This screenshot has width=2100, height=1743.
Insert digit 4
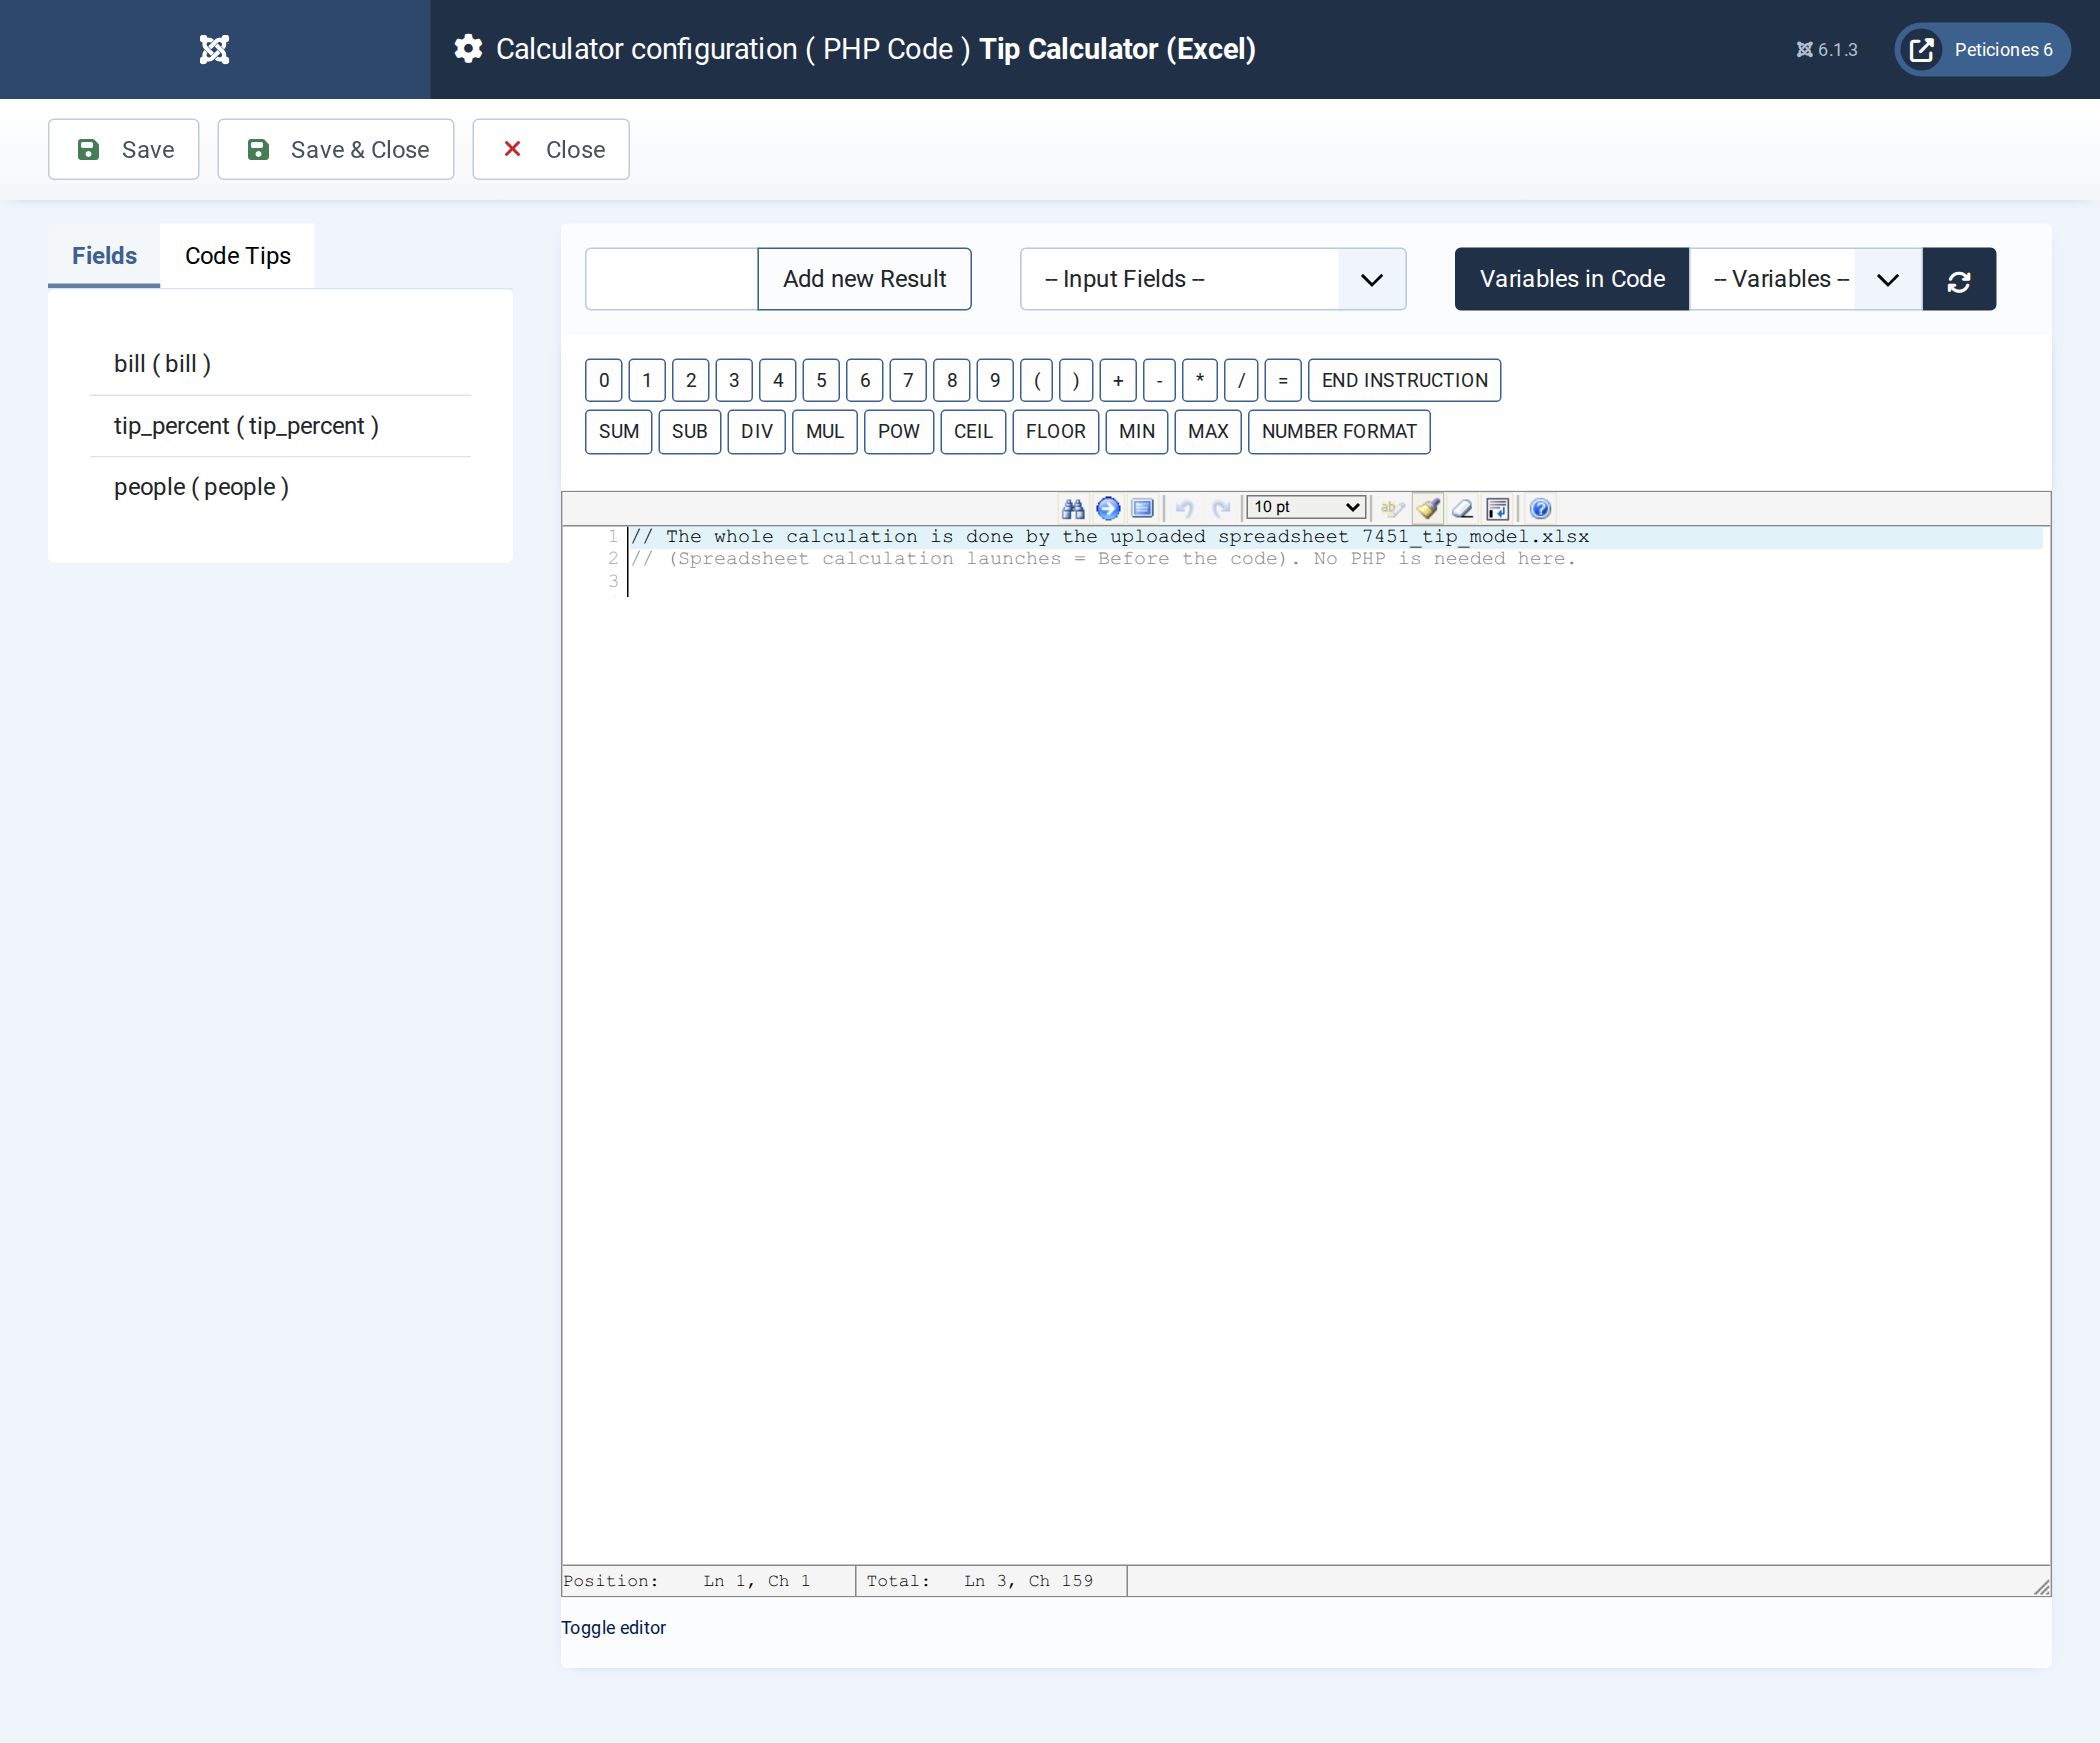pos(778,380)
